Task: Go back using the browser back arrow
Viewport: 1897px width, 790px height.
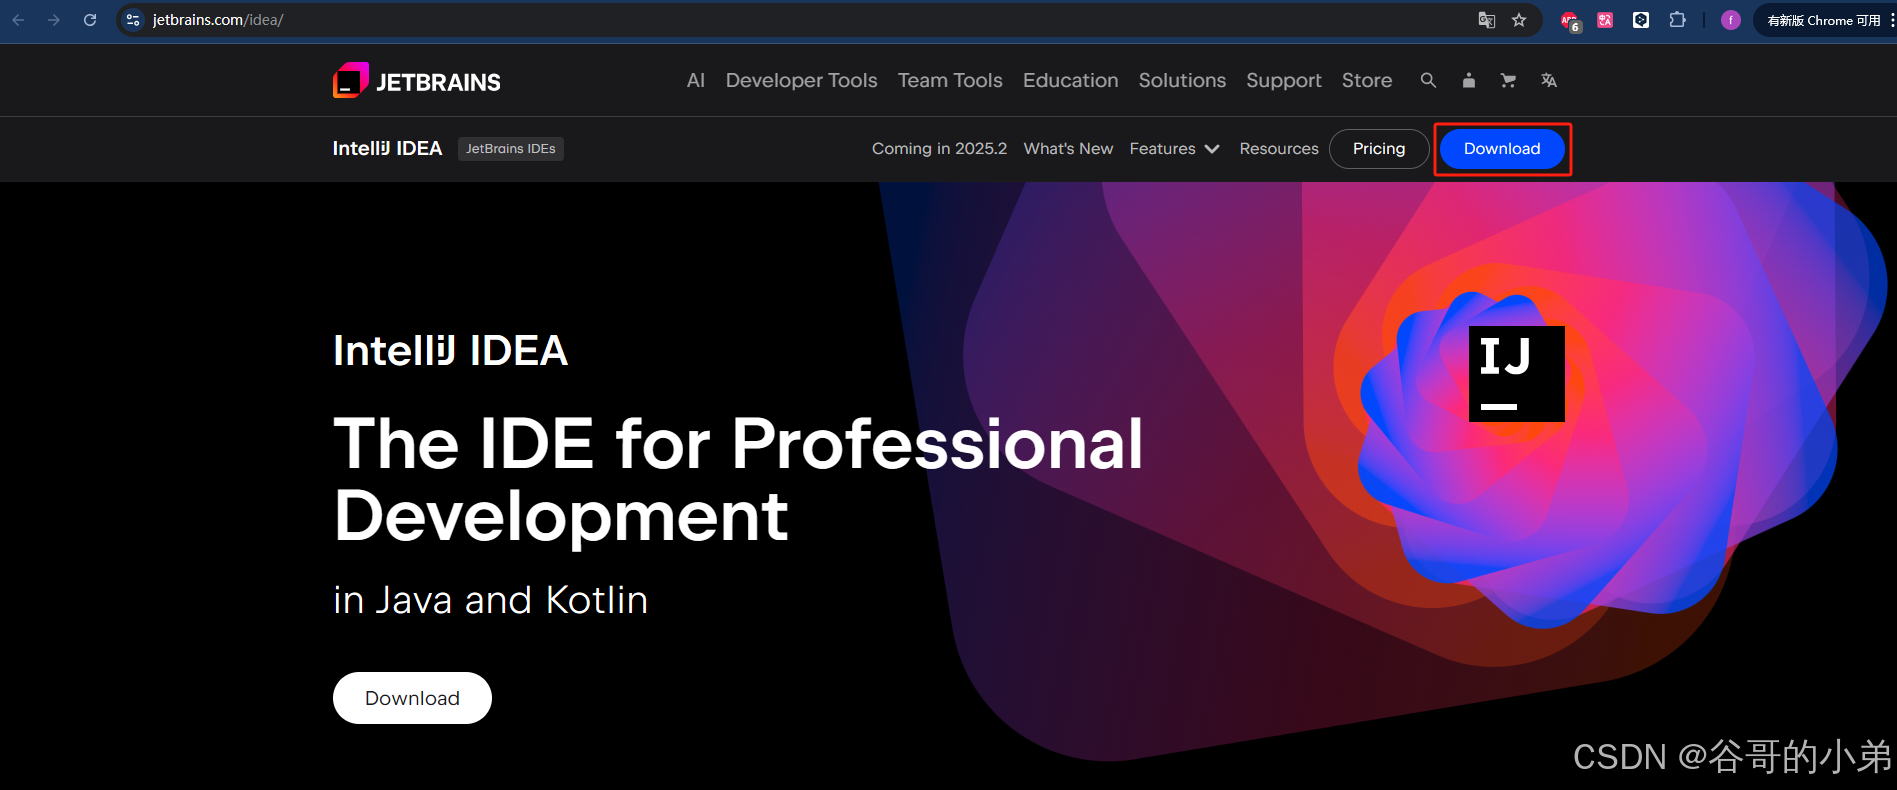Action: click(x=19, y=20)
